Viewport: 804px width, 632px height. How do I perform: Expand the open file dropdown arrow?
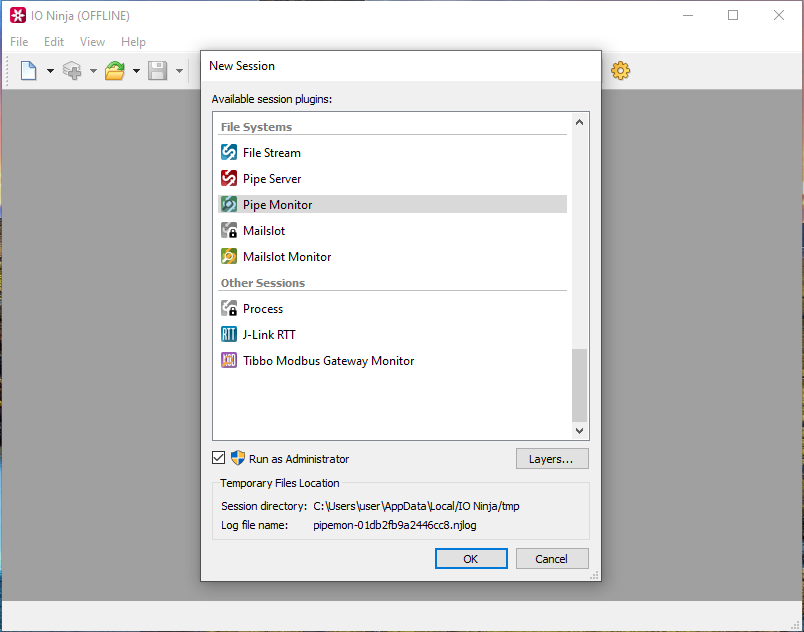136,71
